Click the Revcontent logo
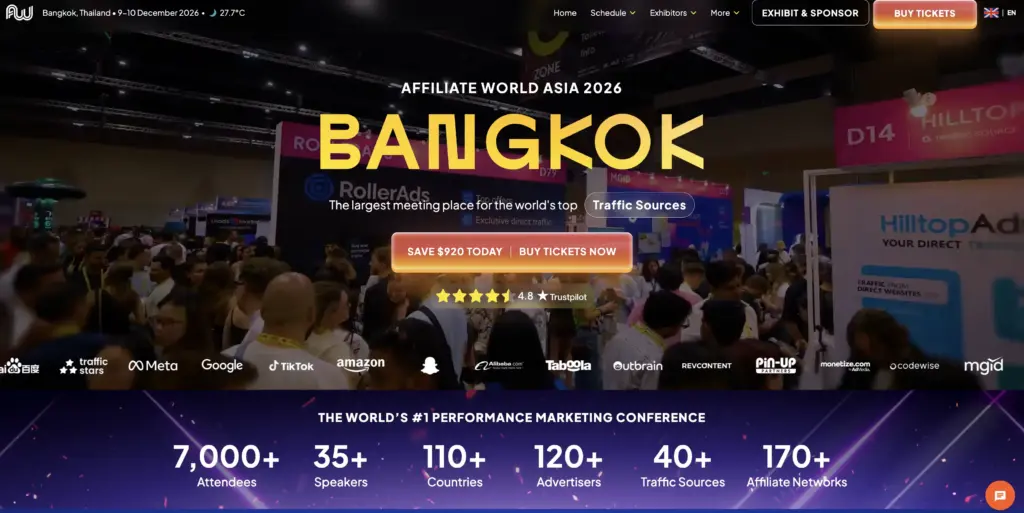This screenshot has height=513, width=1024. click(x=707, y=366)
